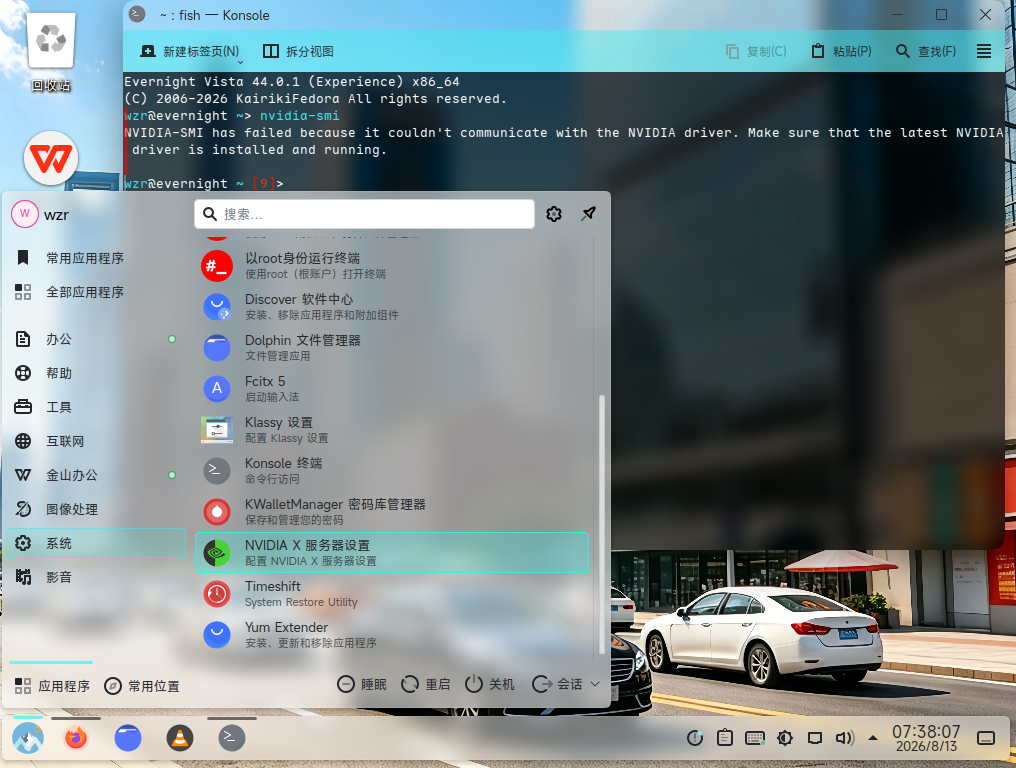Open the 办公 category

point(96,339)
